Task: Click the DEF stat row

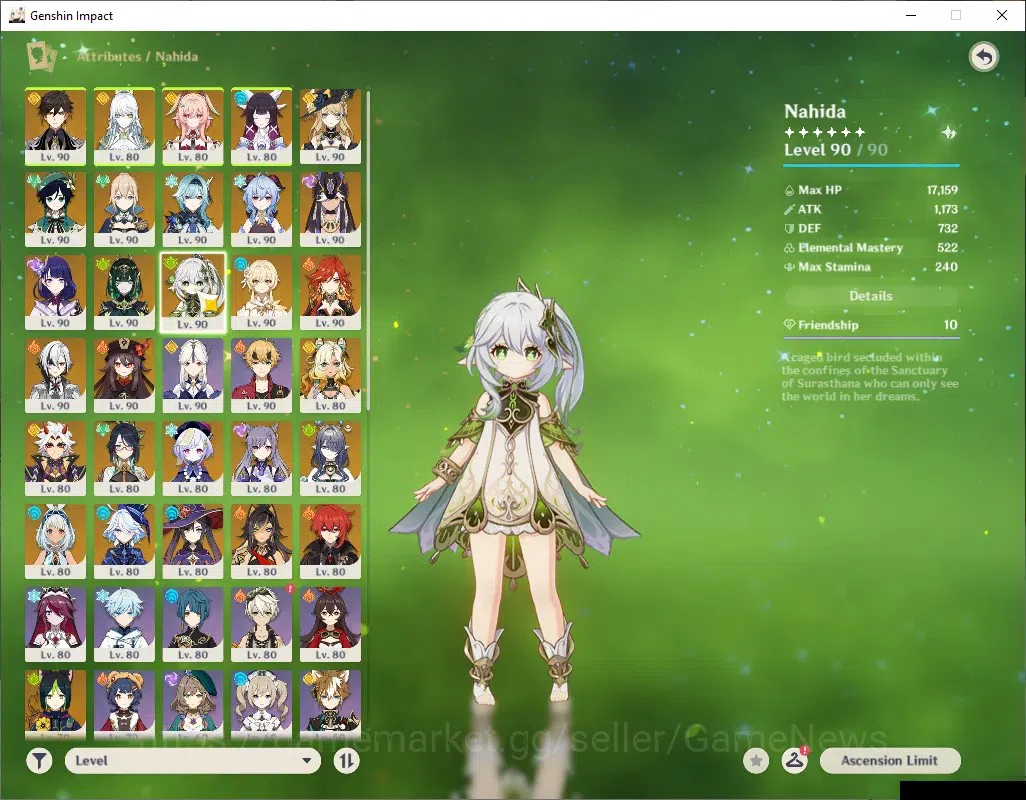Action: click(x=871, y=228)
